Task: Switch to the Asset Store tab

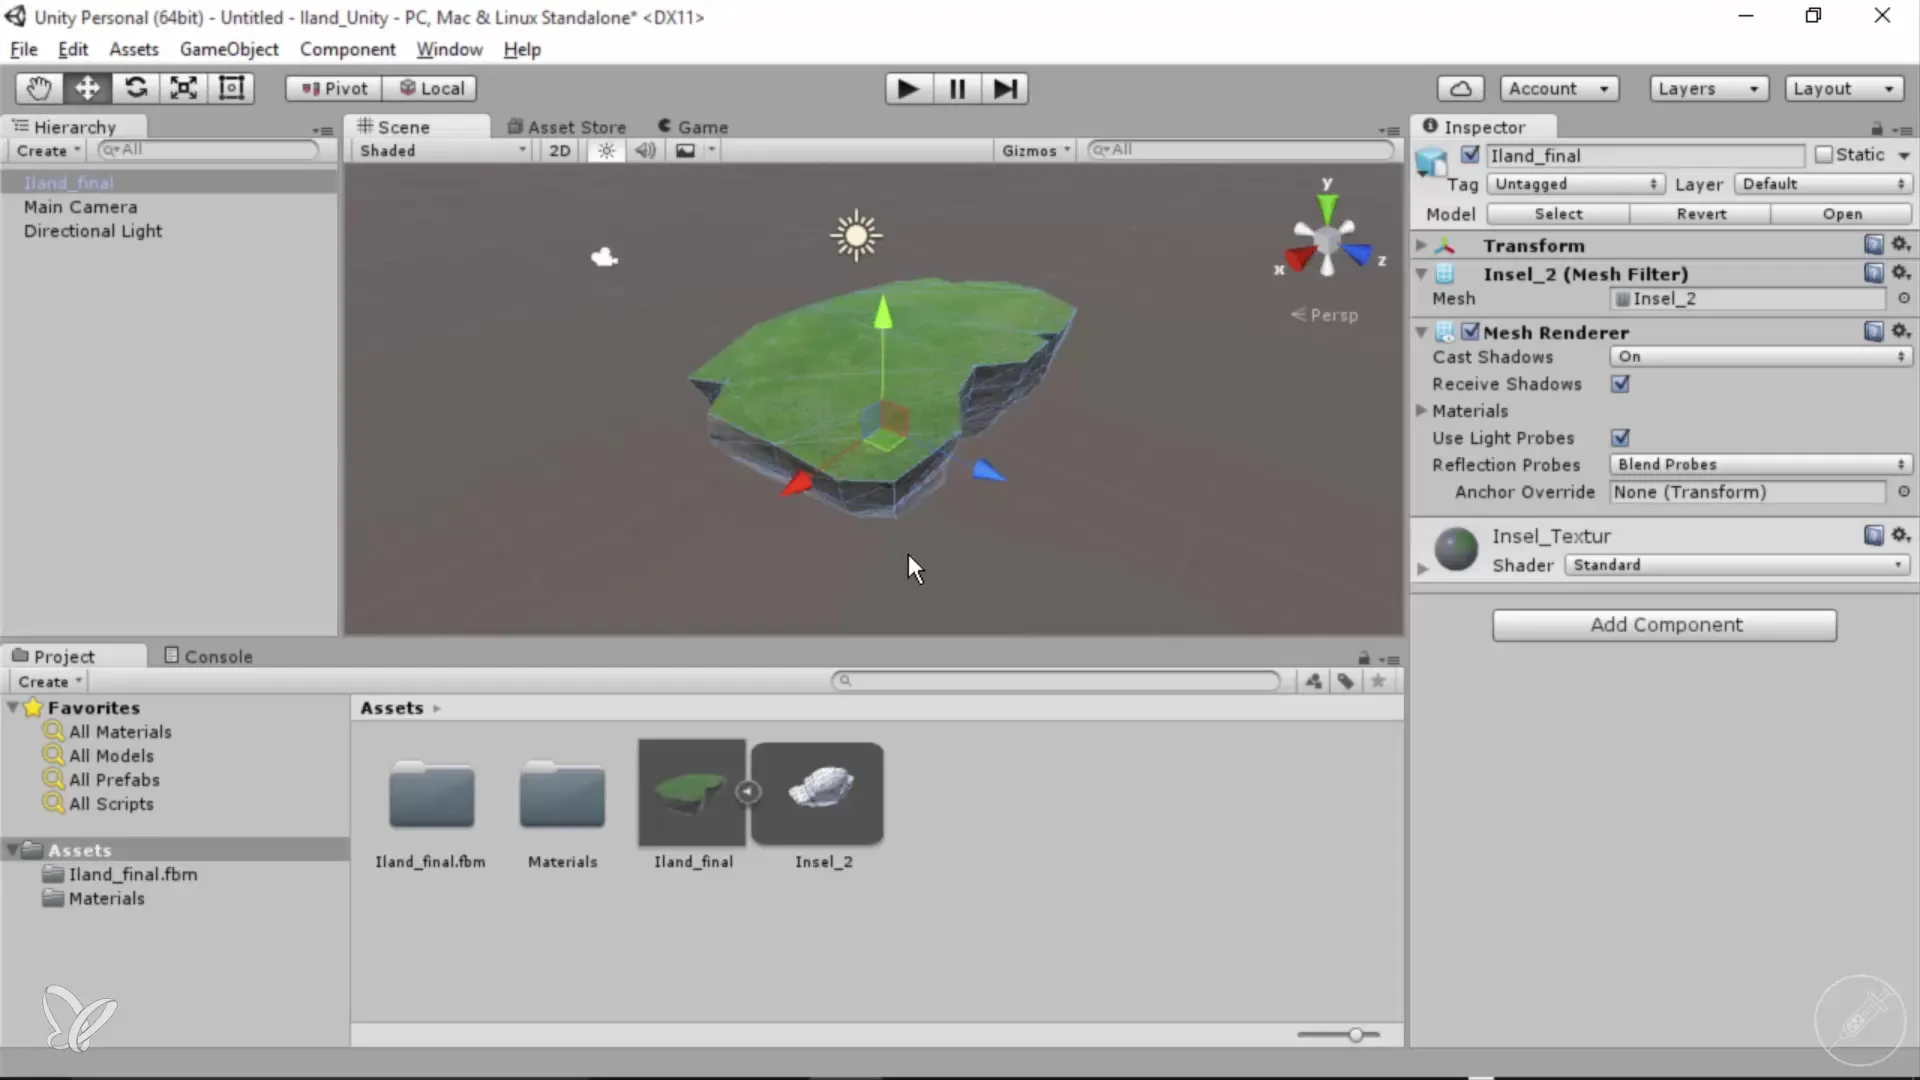Action: [567, 127]
